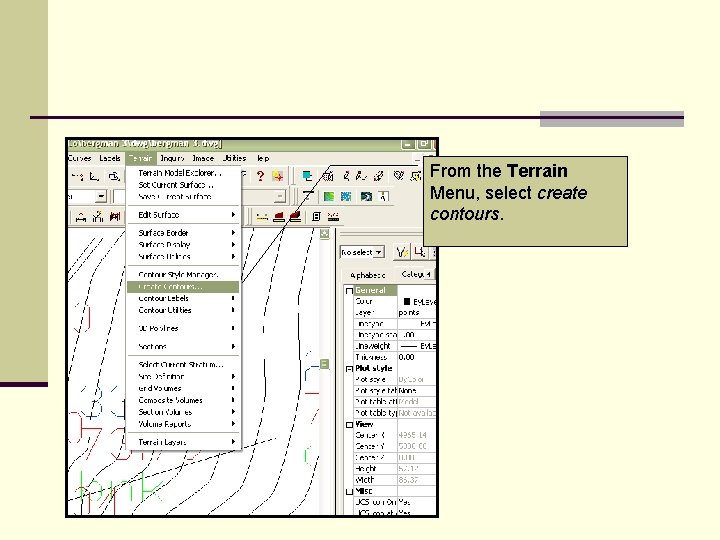Click the angle-shaped icon in top toolbar

(95, 176)
